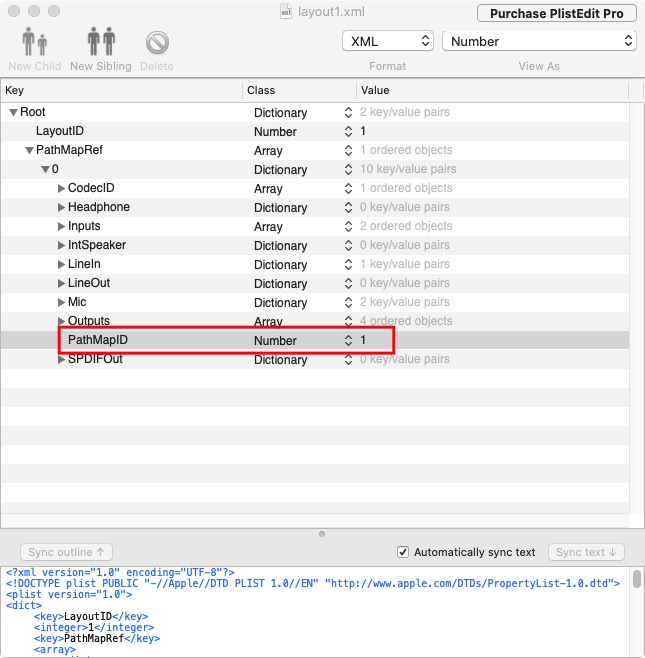The image size is (645, 658).
Task: Expand the Headphone row
Action: point(61,207)
